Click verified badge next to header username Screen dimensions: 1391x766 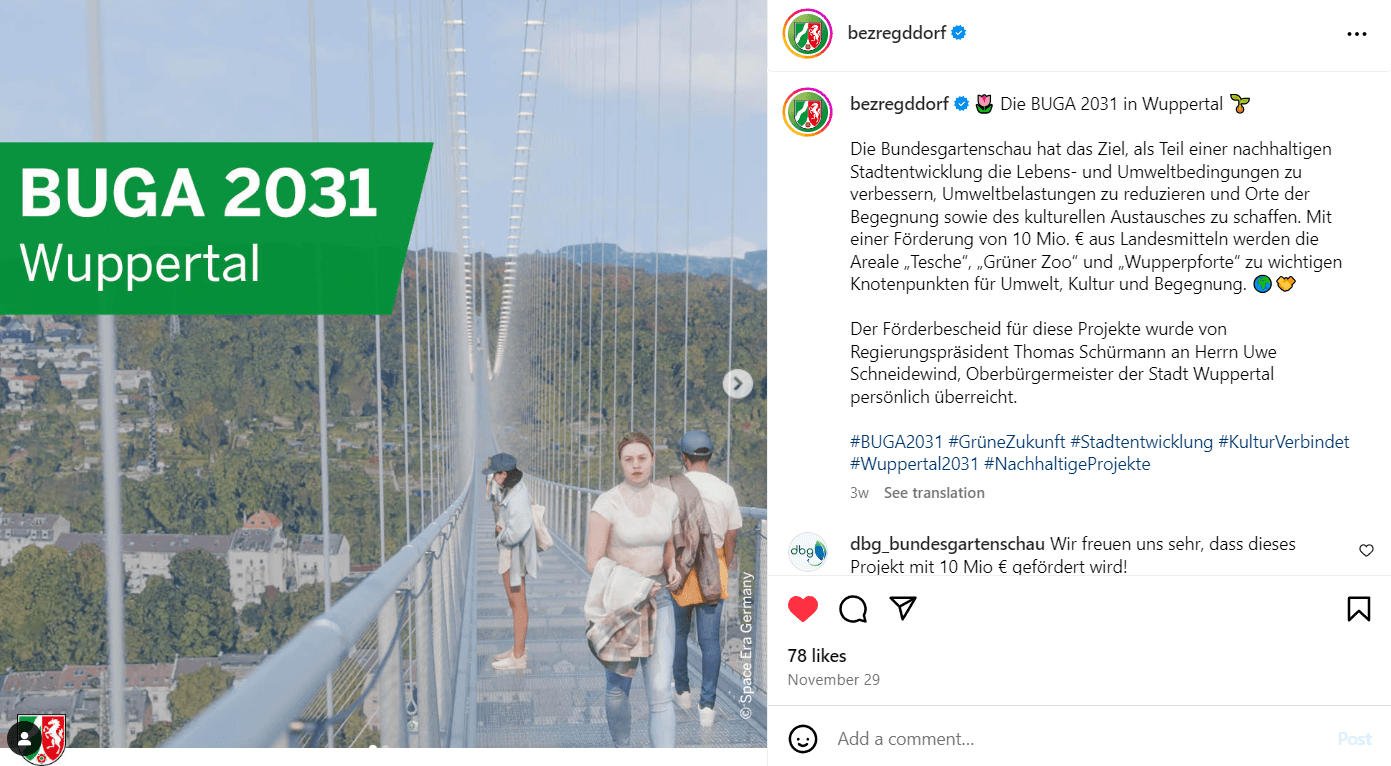click(959, 33)
